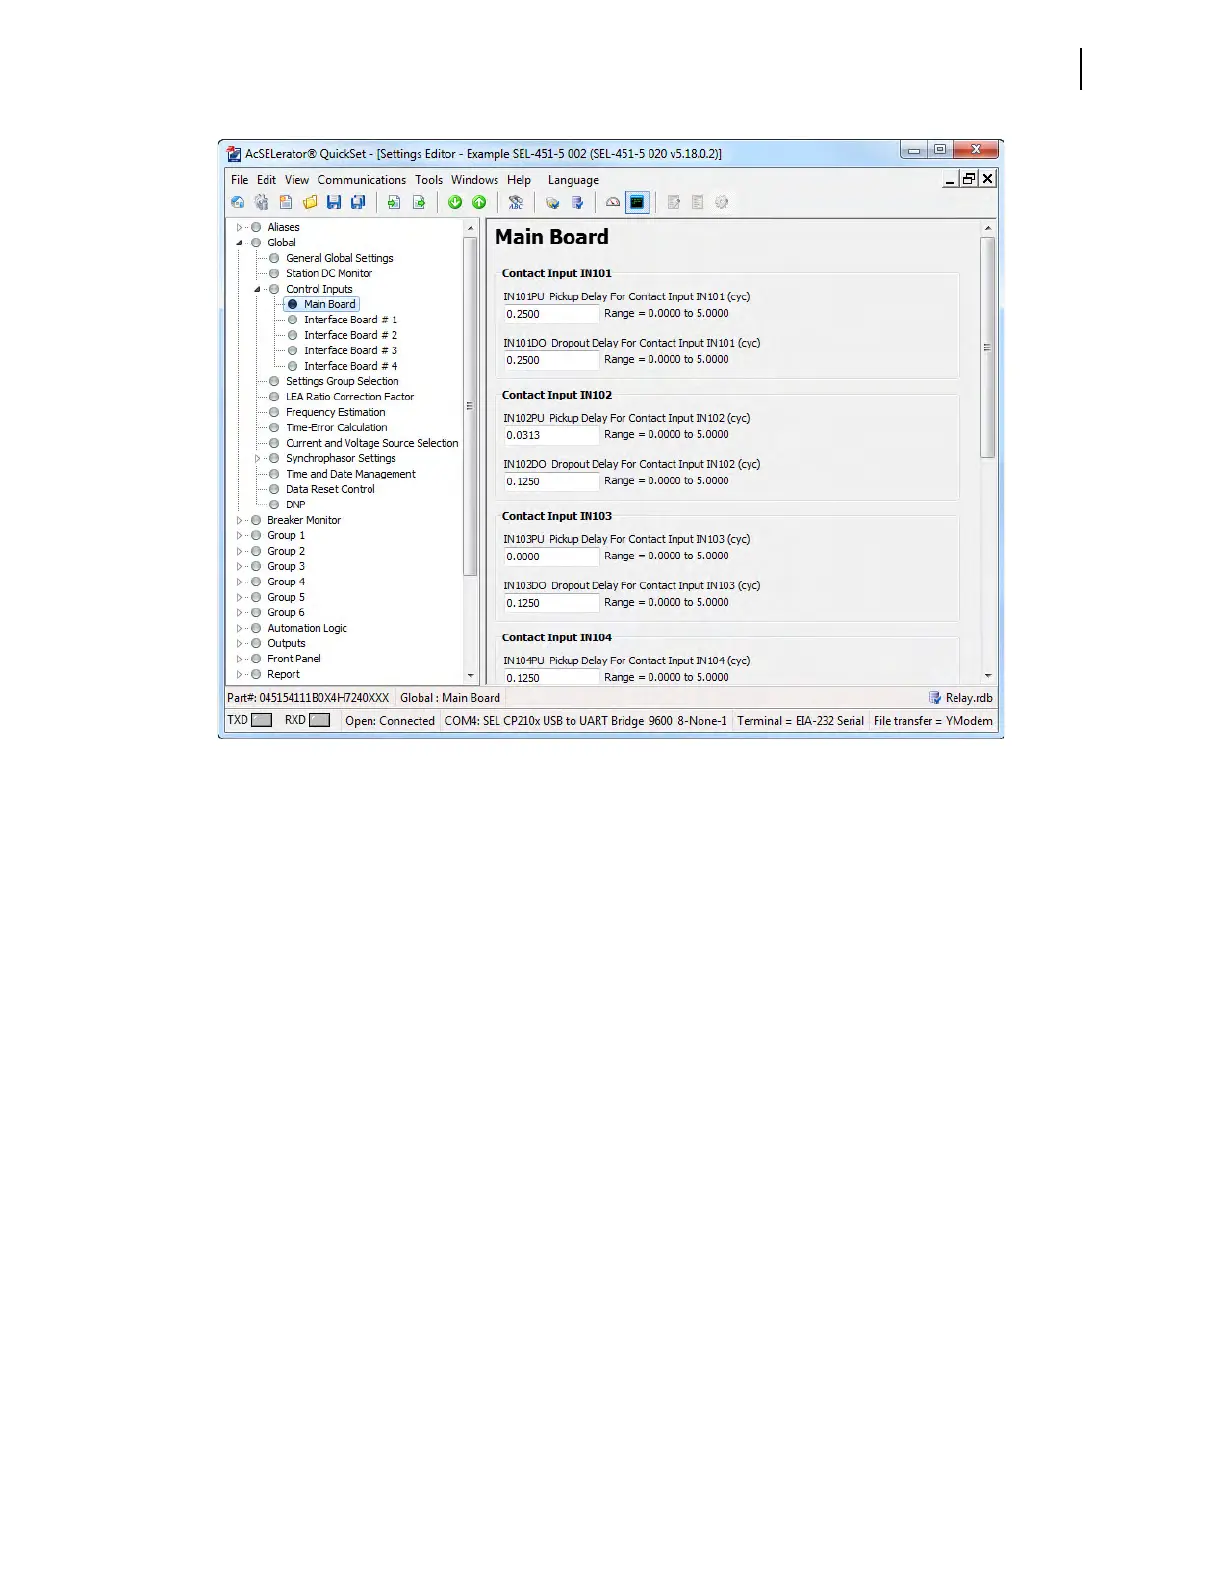Click the second grayed-out document toolbar icon
Screen dimensions: 1224x1584
(698, 202)
